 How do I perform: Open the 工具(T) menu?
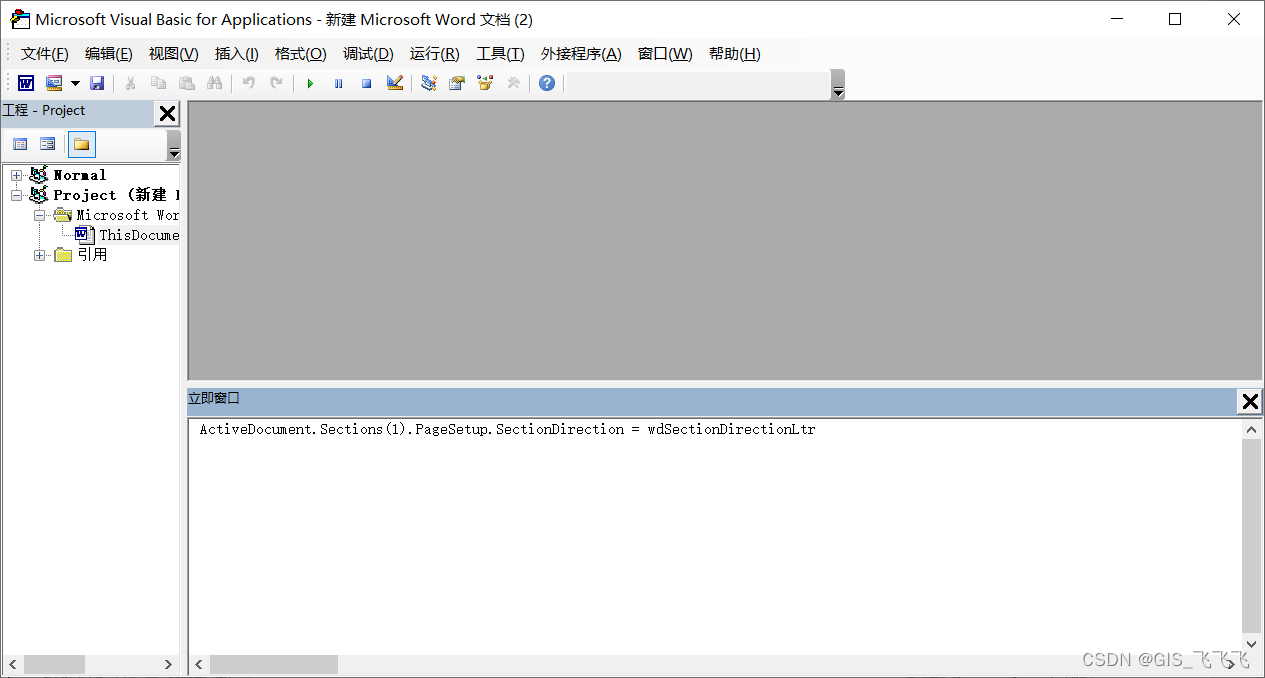click(x=500, y=54)
